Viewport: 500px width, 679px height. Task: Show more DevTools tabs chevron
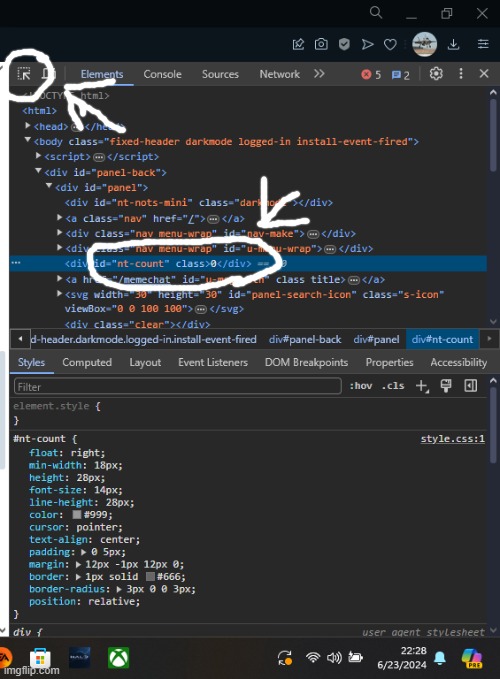319,74
